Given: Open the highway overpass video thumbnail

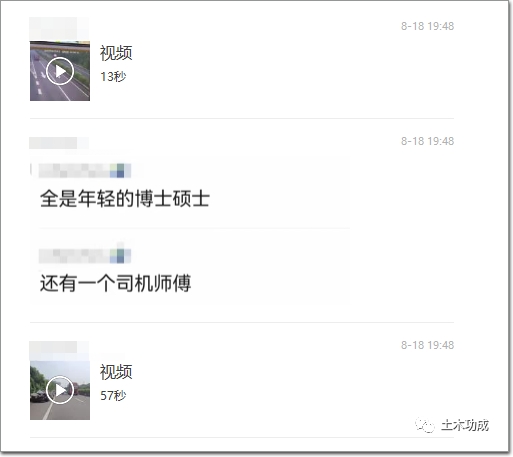Looking at the screenshot, I should point(60,71).
